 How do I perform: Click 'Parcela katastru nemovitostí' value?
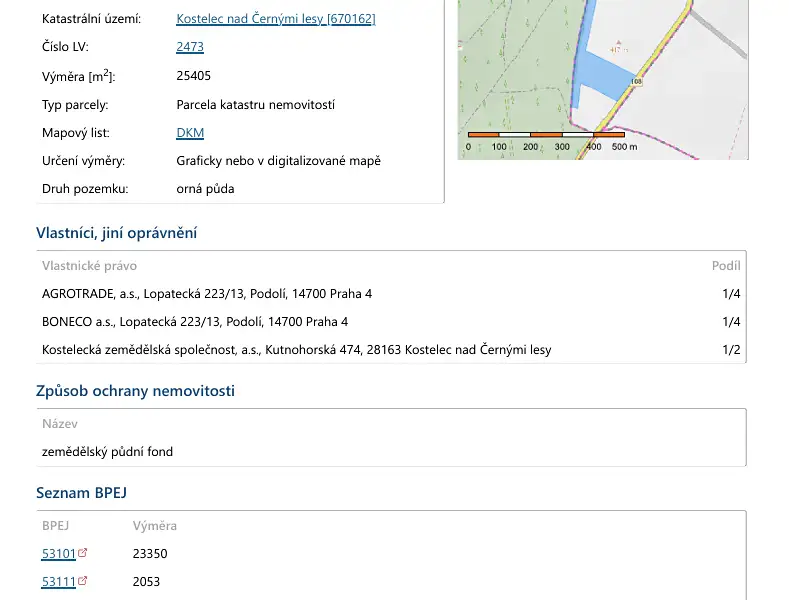[x=256, y=105]
